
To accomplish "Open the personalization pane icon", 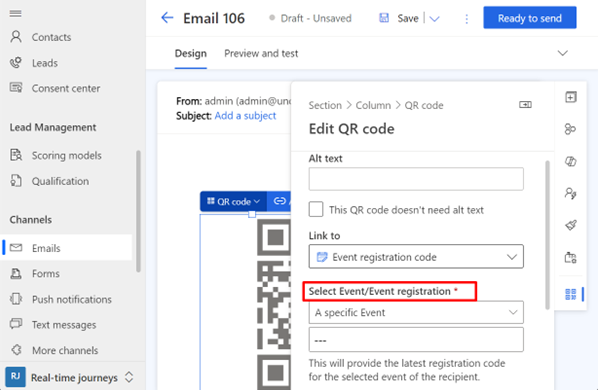I will [x=570, y=193].
